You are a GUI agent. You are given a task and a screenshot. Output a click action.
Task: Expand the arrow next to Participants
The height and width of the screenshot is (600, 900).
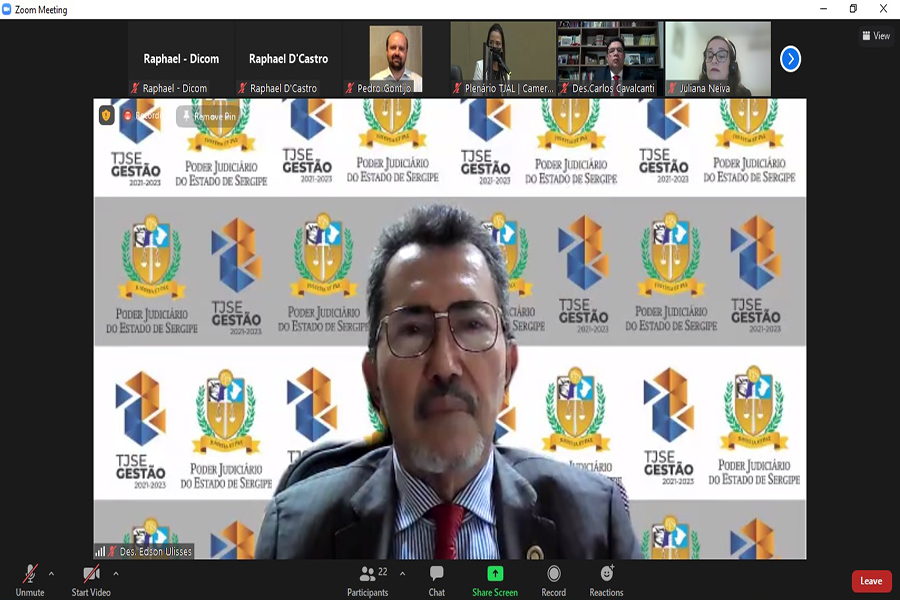tap(402, 574)
